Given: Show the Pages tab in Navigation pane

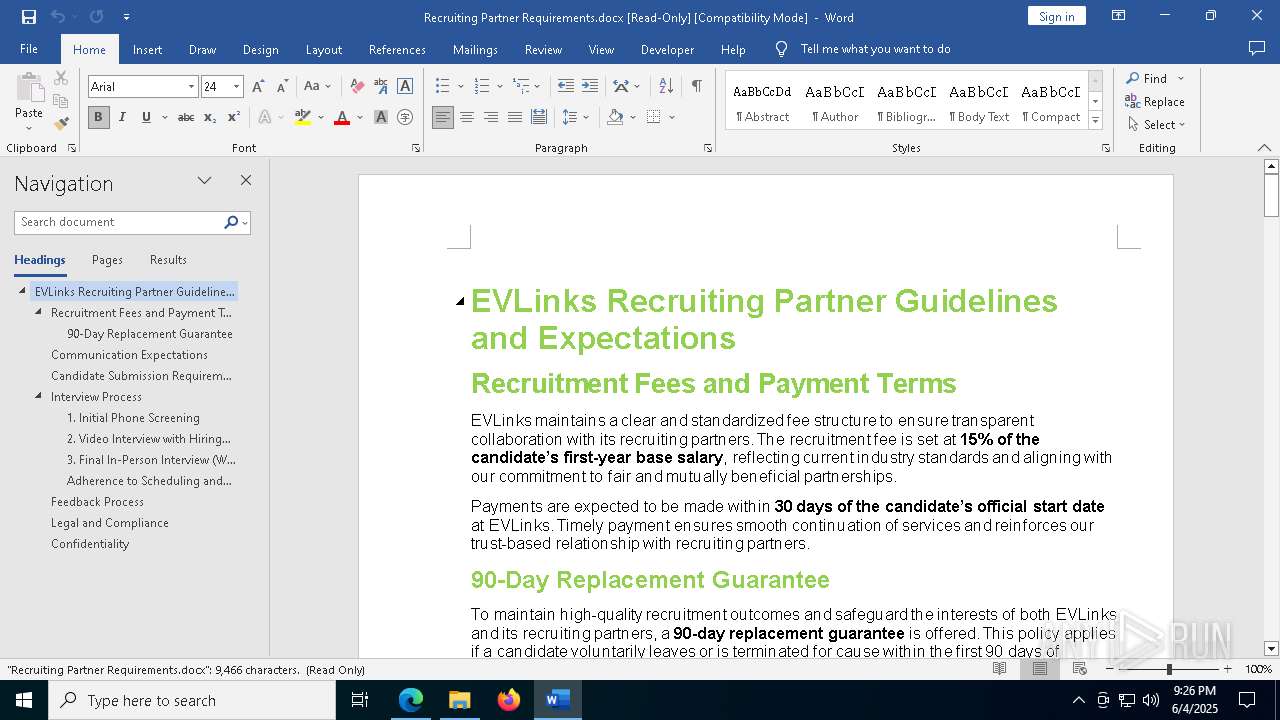Looking at the screenshot, I should pos(107,260).
